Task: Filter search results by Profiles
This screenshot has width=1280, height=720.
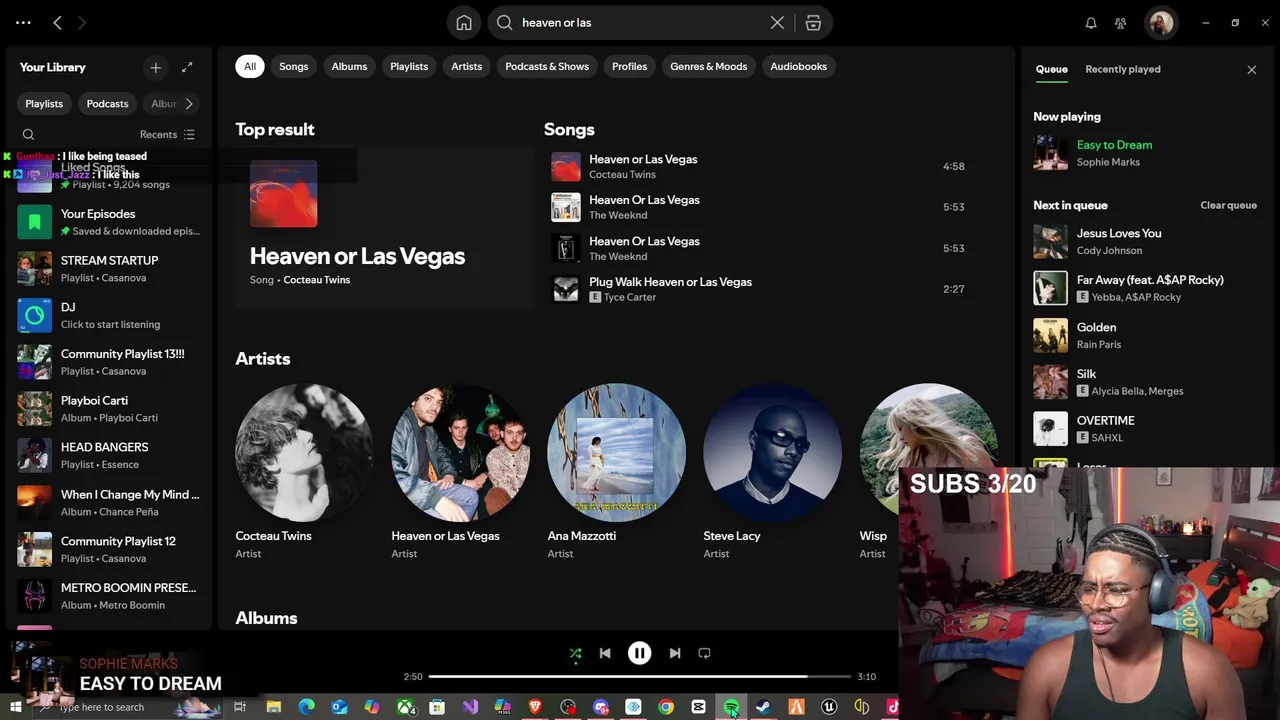Action: pos(629,66)
